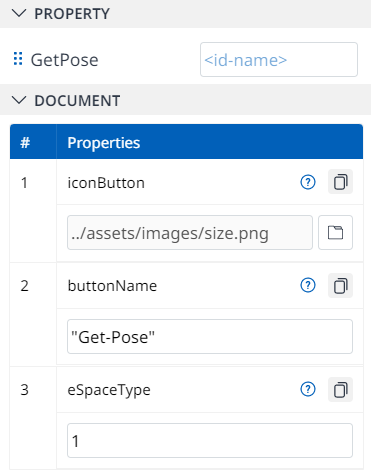Show help for buttonName property
The image size is (371, 470).
[308, 286]
